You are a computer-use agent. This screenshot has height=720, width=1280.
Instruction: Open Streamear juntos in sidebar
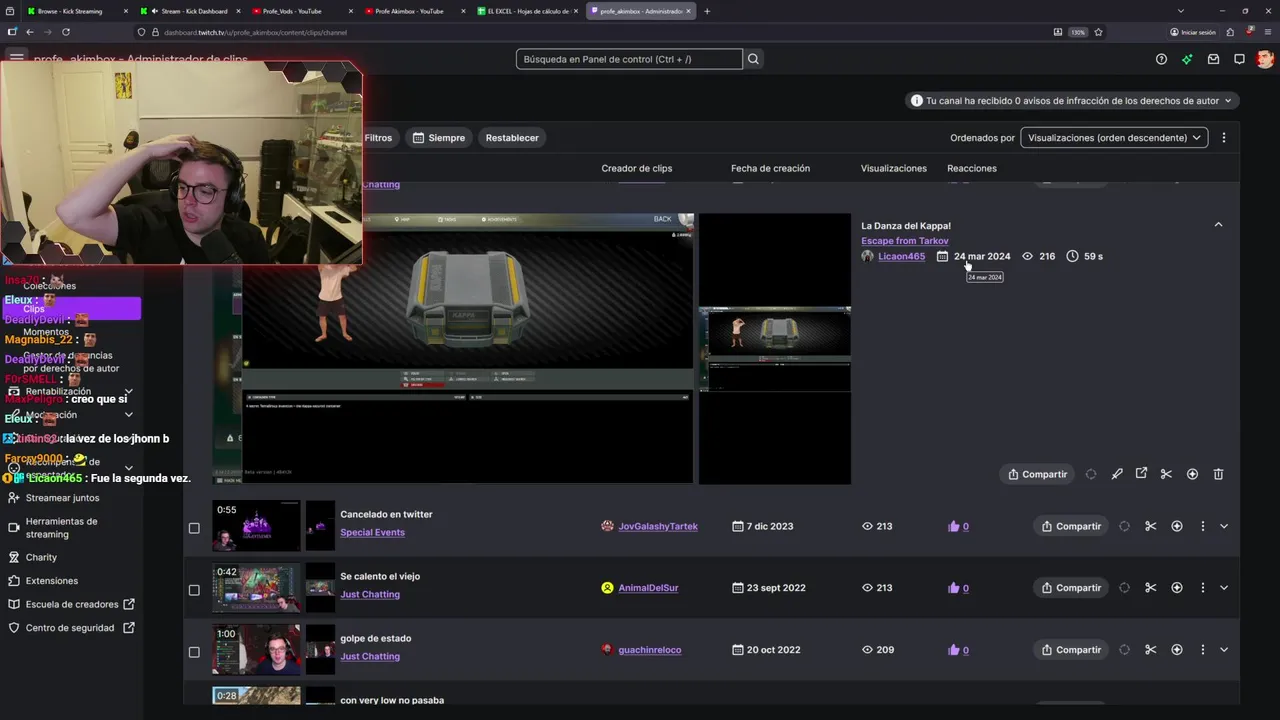(x=62, y=498)
